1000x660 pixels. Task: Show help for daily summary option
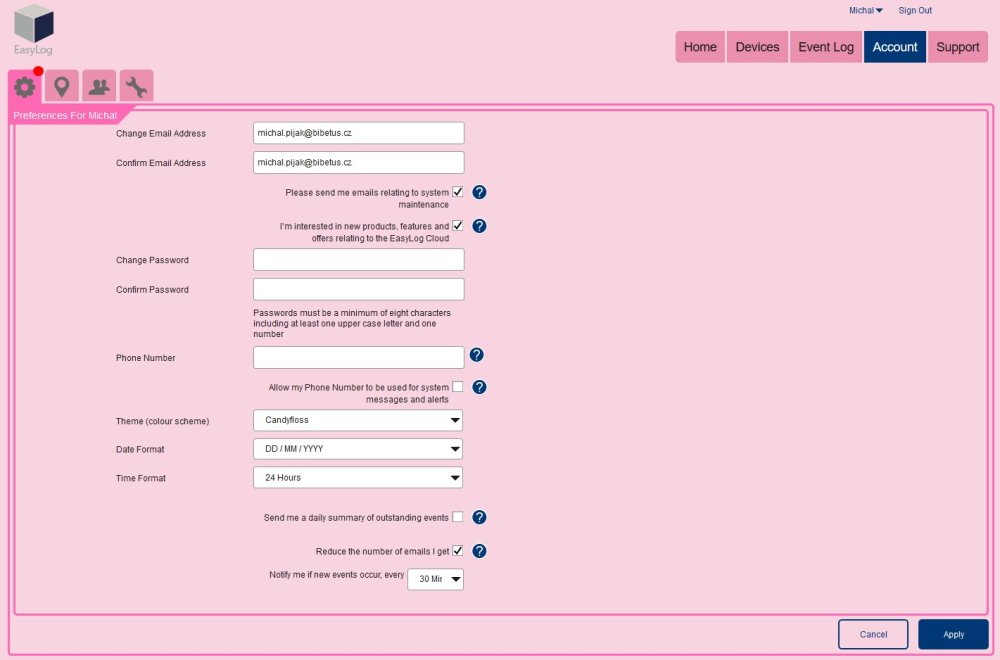479,517
